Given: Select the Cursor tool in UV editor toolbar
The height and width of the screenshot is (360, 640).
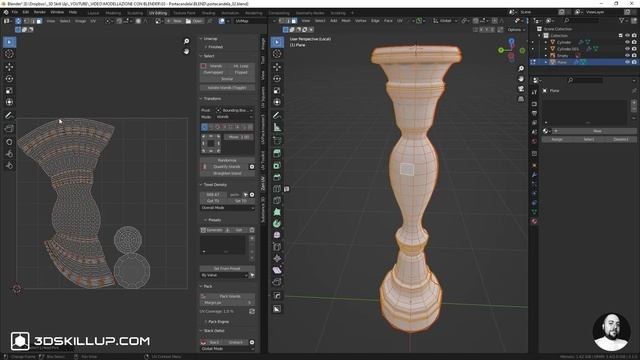Looking at the screenshot, I should pyautogui.click(x=9, y=54).
